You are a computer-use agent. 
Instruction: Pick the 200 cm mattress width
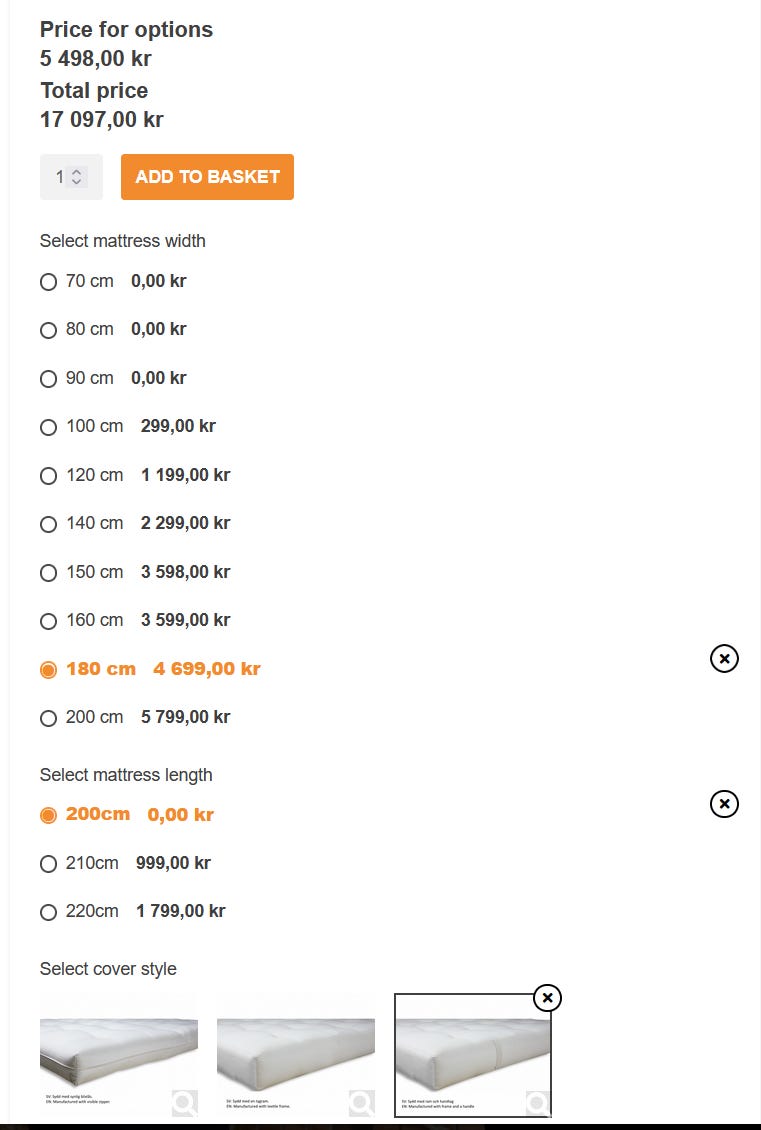tap(48, 718)
